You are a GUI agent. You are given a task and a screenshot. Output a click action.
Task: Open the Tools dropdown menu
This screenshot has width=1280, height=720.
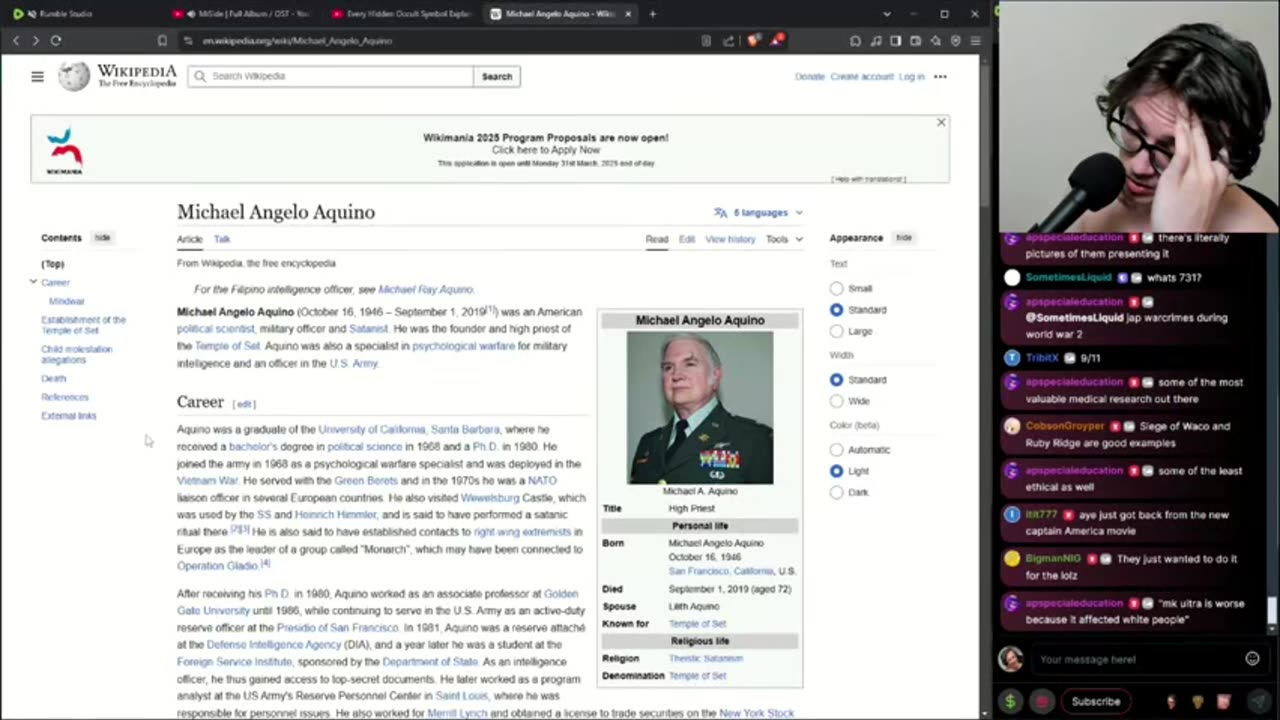[x=784, y=239]
